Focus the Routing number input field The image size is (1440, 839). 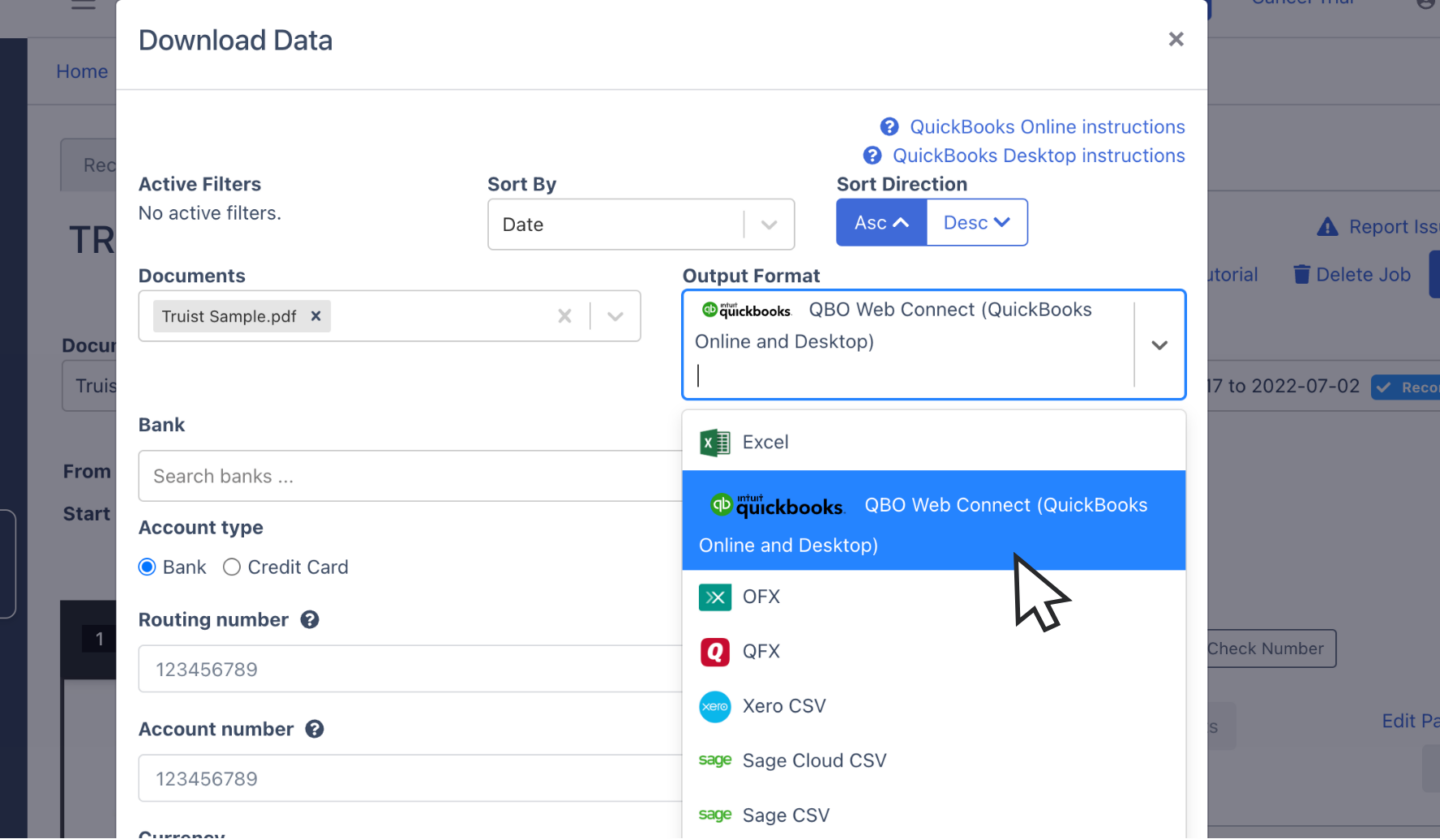click(x=410, y=669)
